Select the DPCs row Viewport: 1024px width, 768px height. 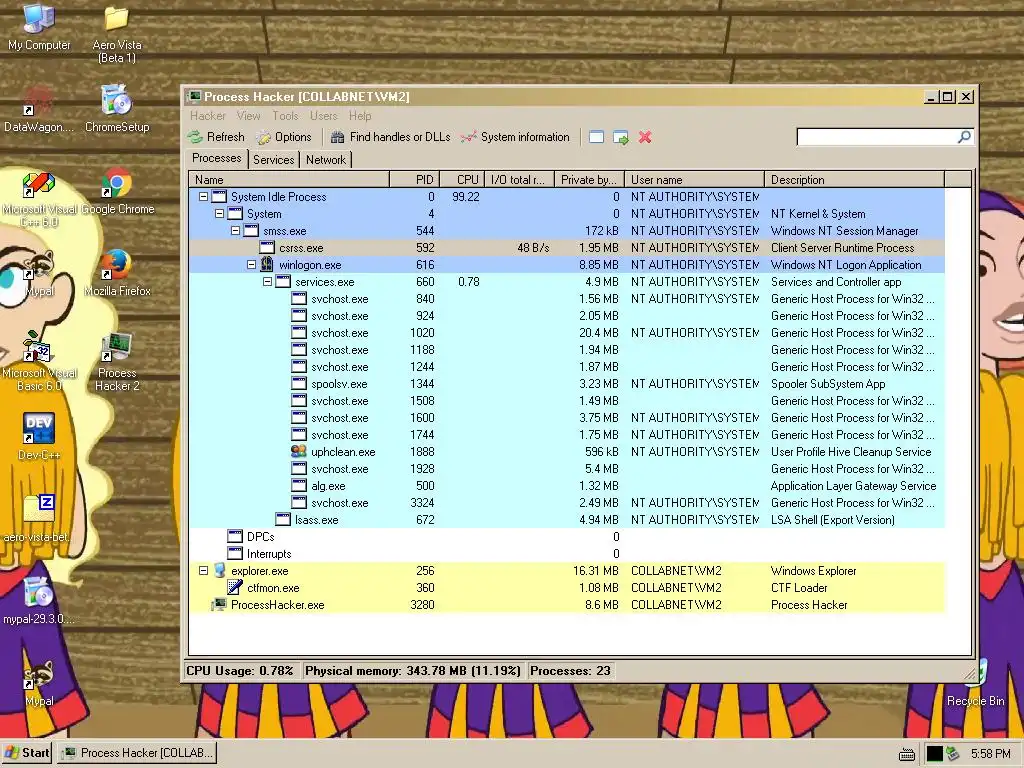click(x=567, y=537)
